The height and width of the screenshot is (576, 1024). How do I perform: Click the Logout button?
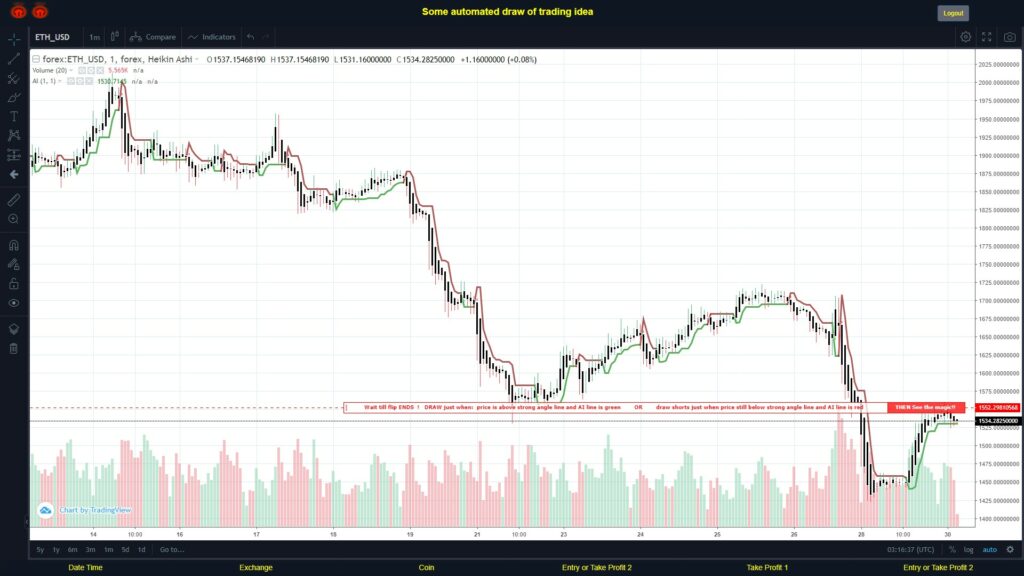coord(953,13)
